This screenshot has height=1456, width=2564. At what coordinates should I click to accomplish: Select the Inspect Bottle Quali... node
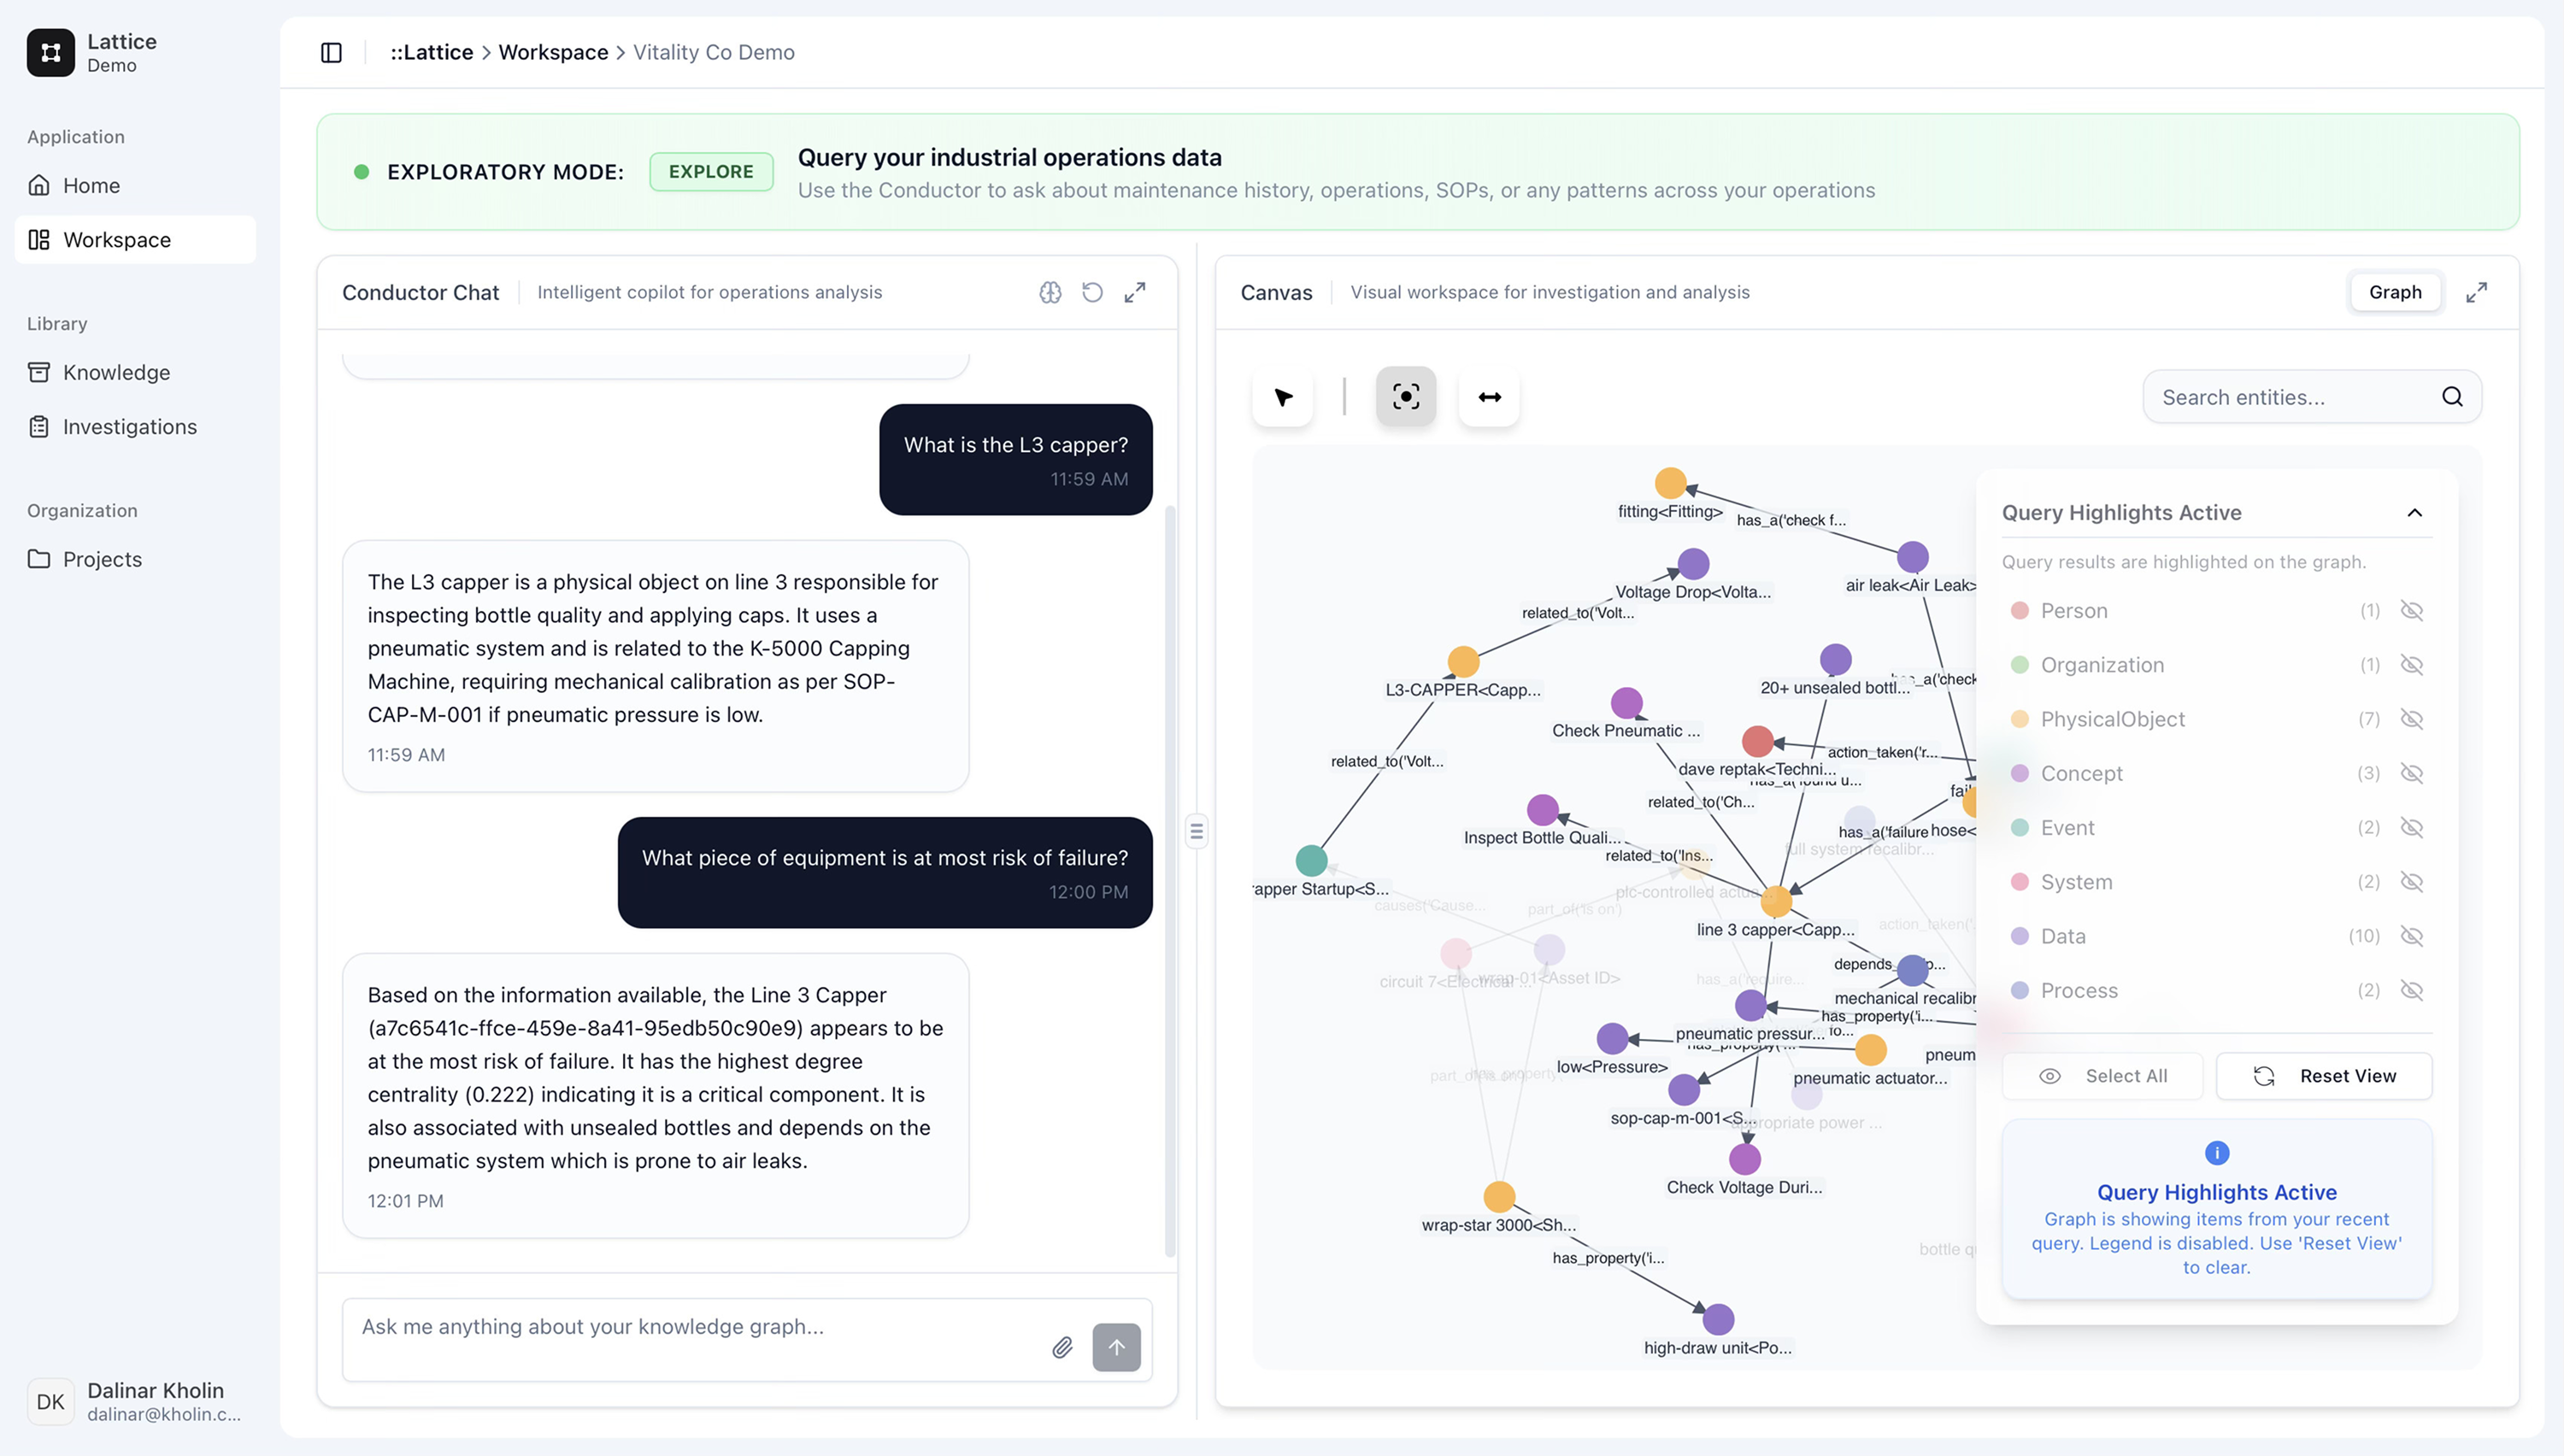click(1542, 810)
